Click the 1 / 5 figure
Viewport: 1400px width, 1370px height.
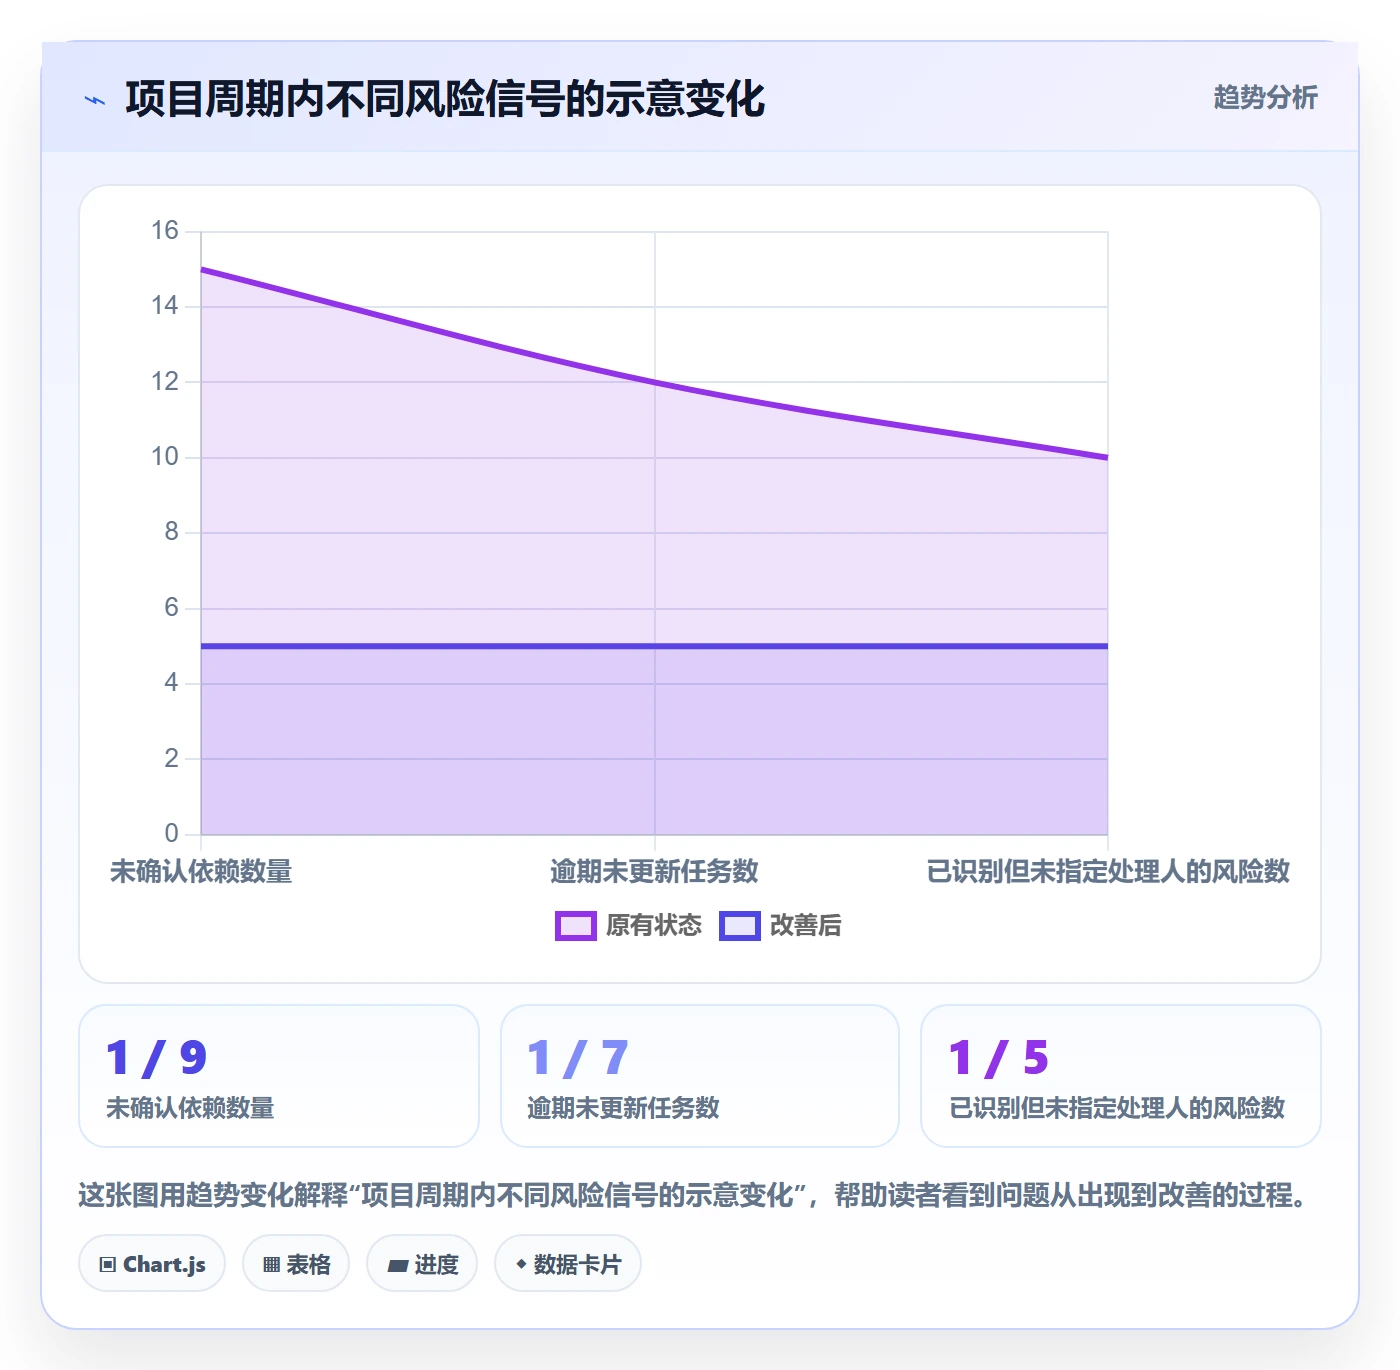click(999, 1058)
